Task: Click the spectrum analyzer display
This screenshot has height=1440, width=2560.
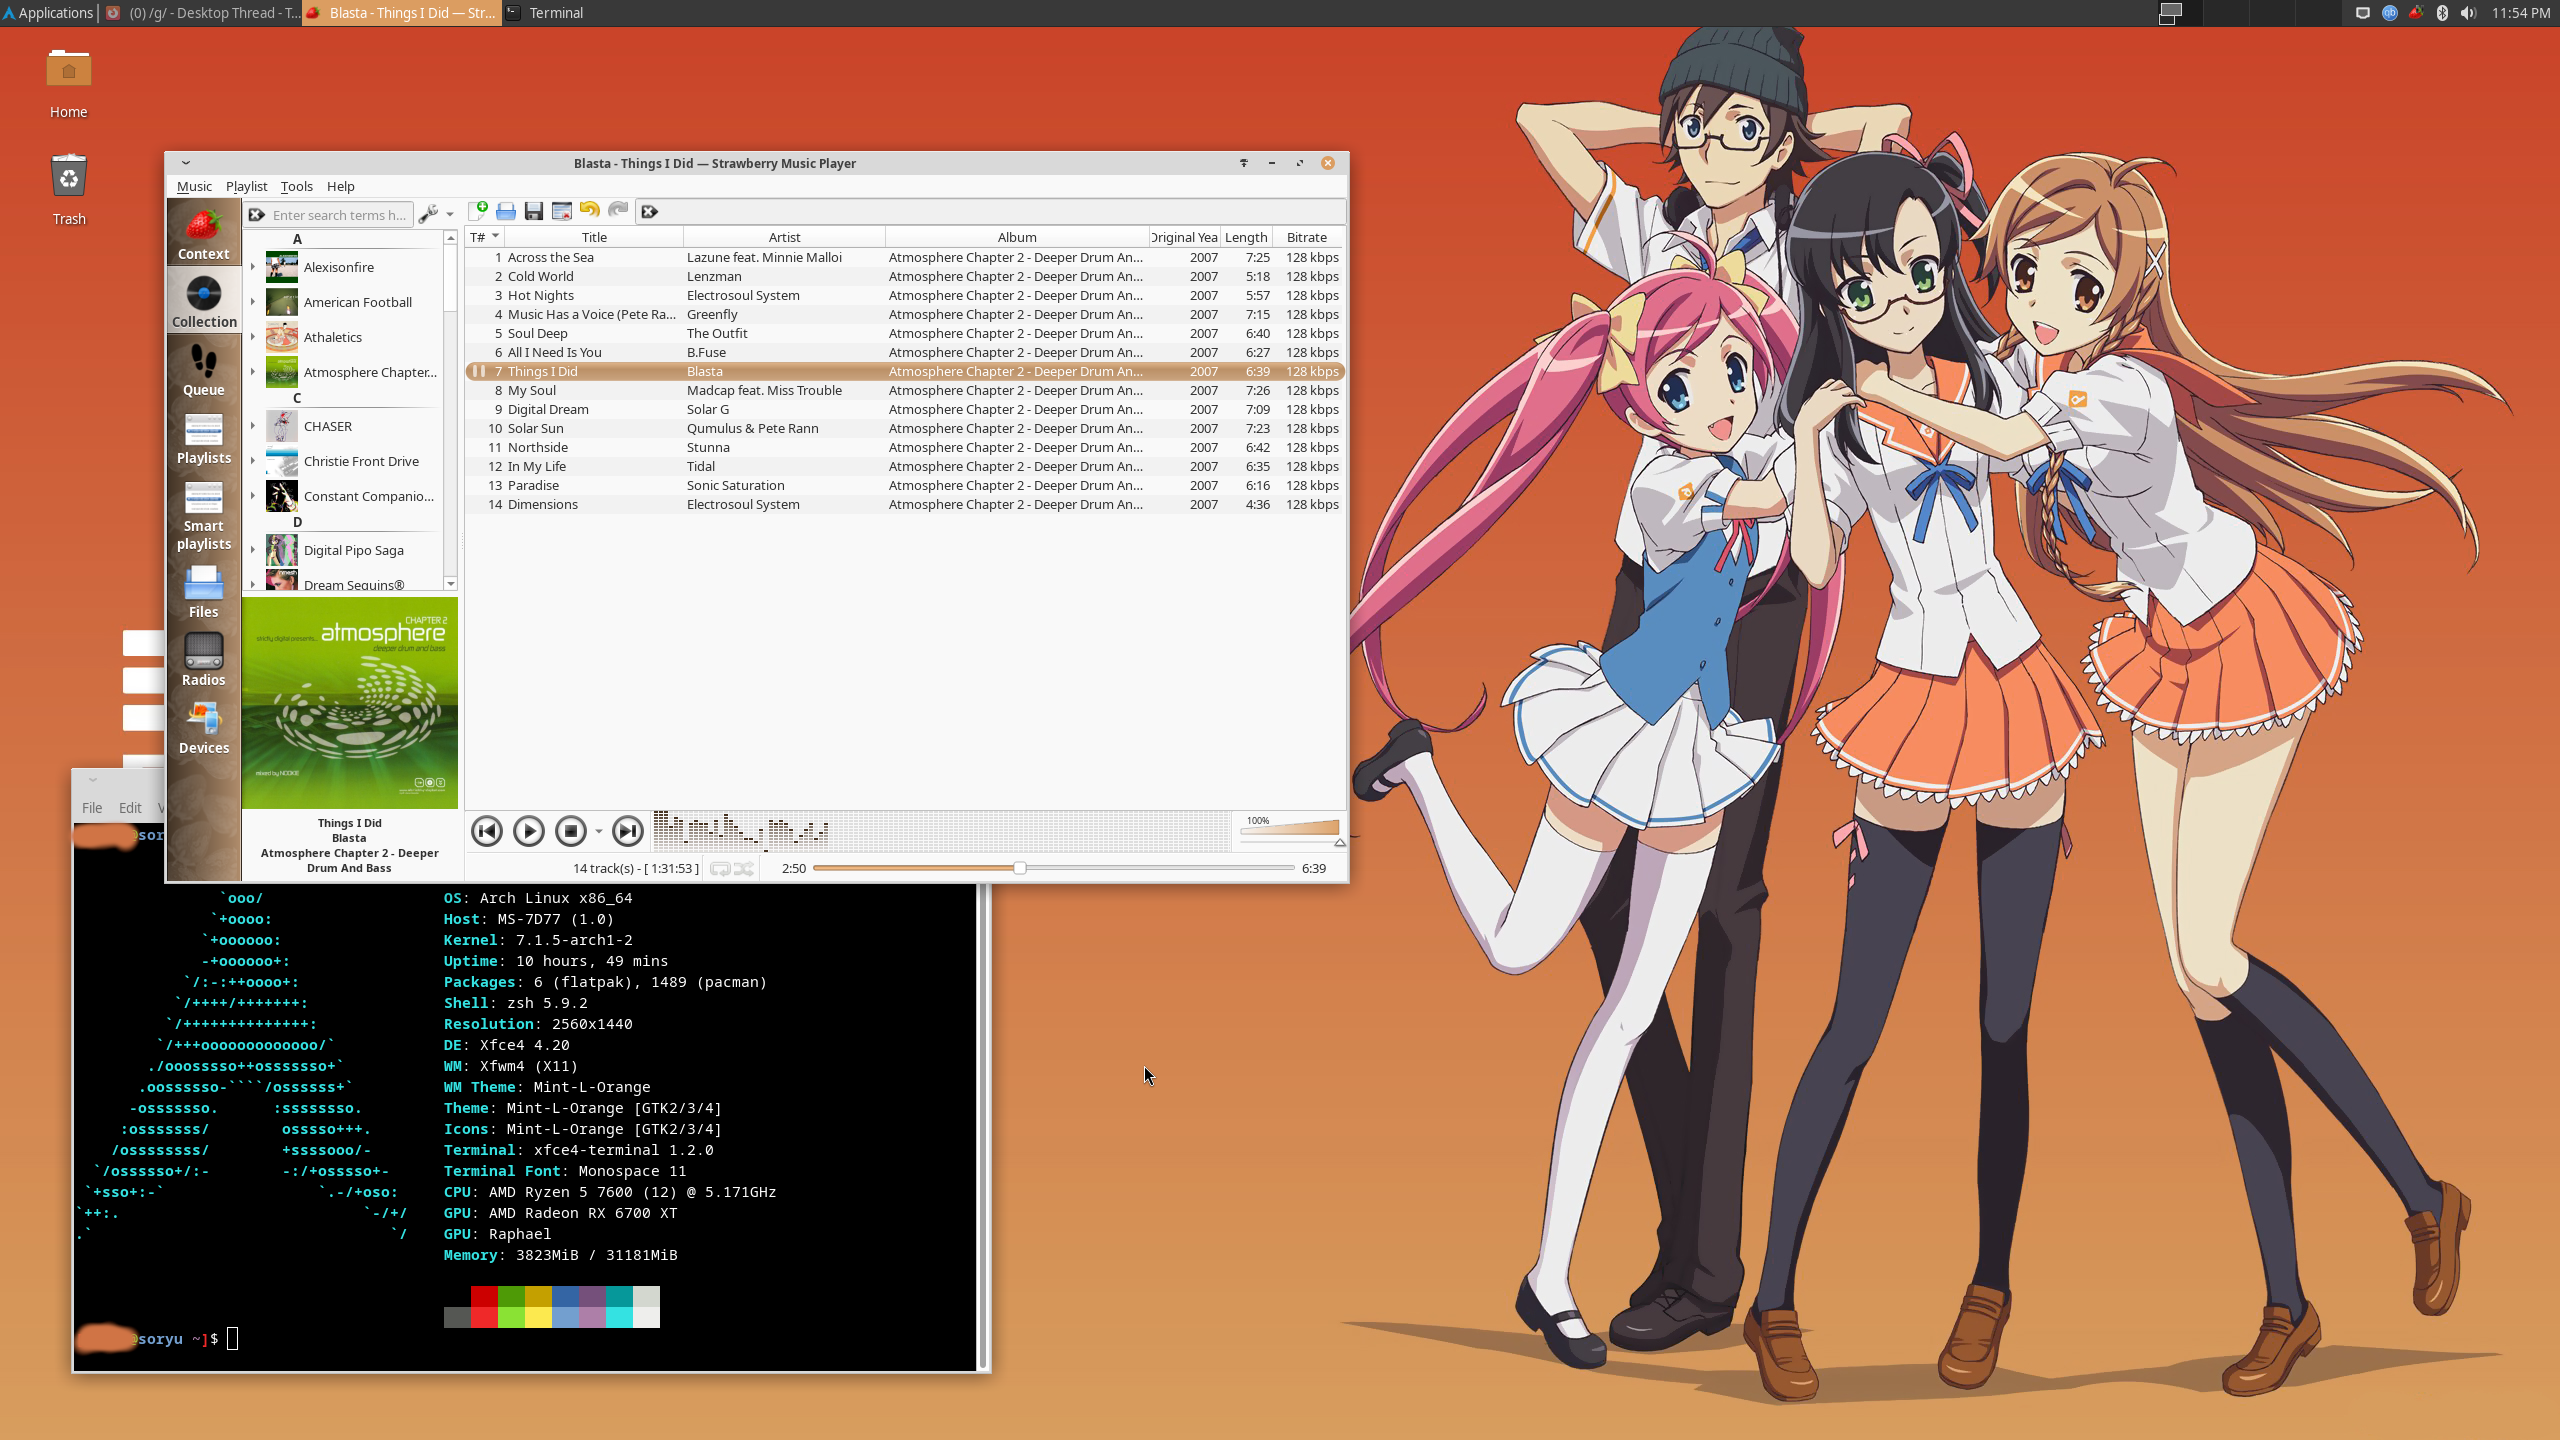Action: 942,831
